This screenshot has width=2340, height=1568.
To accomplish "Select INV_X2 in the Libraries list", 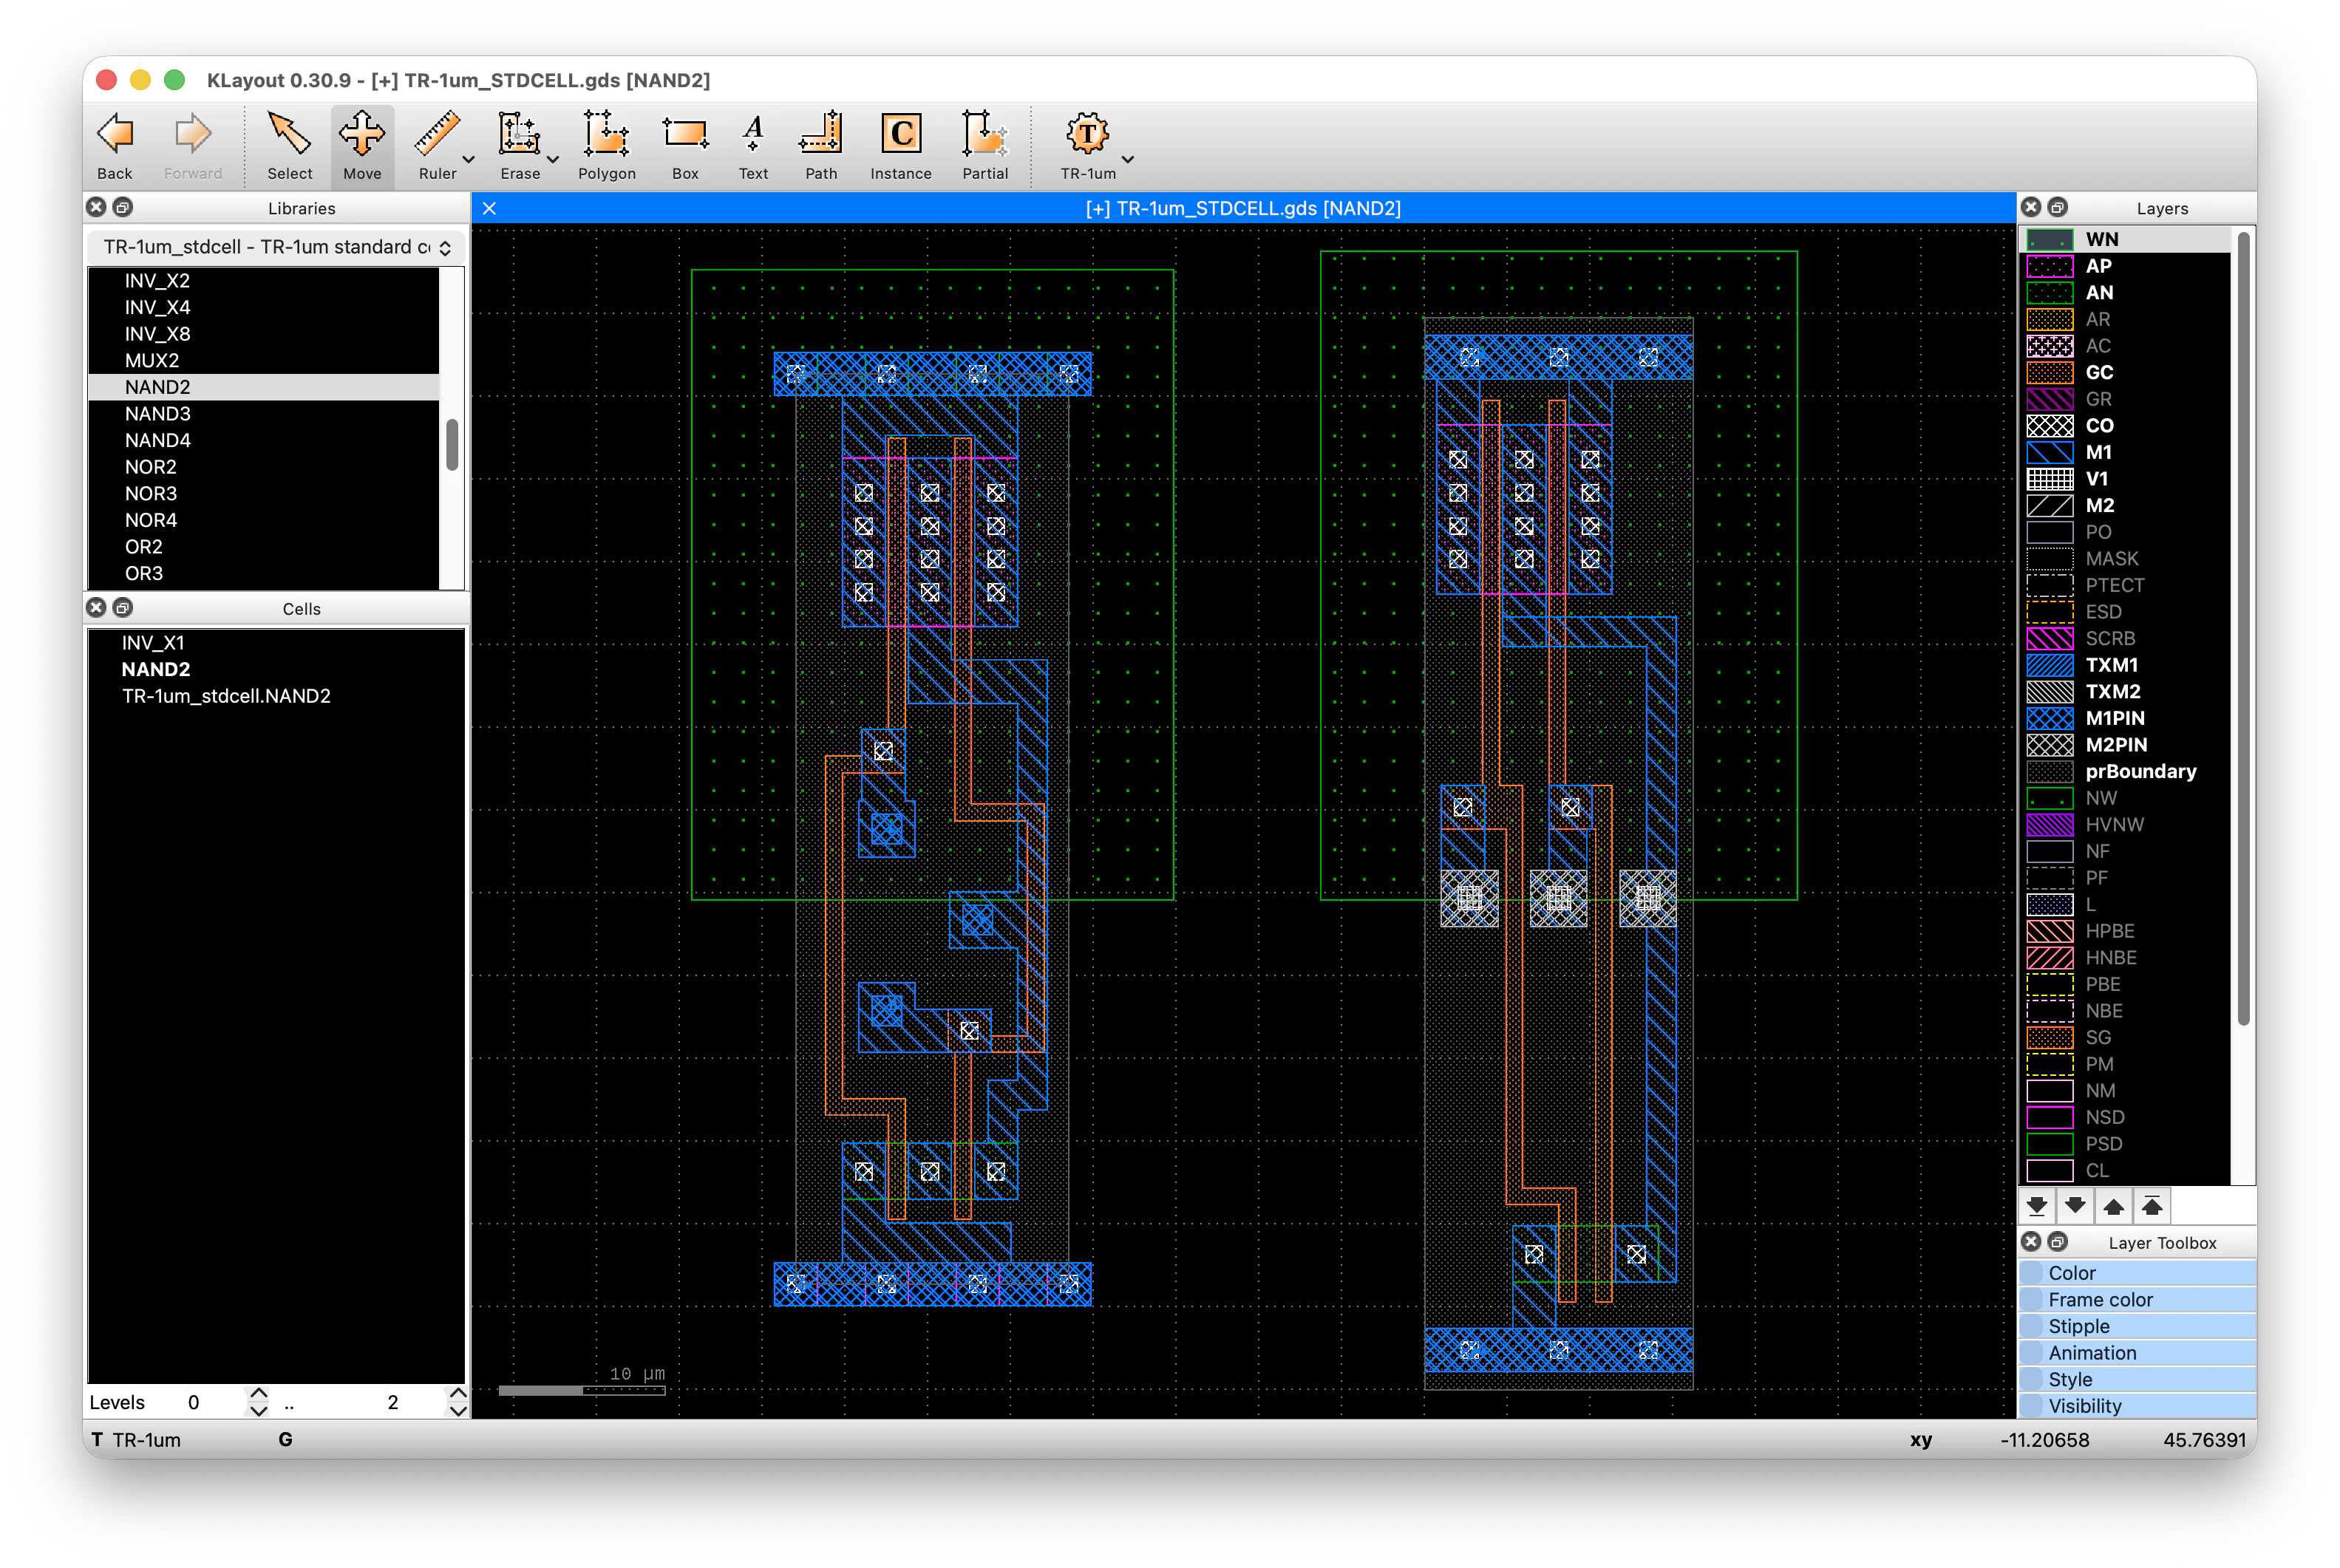I will pyautogui.click(x=264, y=281).
